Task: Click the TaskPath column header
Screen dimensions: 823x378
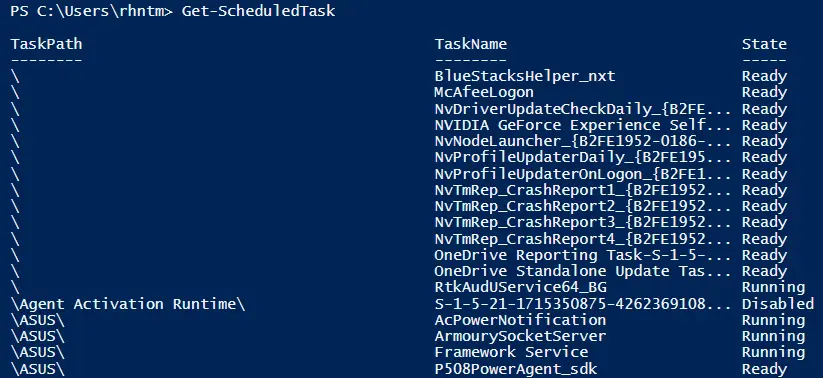Action: click(x=46, y=44)
